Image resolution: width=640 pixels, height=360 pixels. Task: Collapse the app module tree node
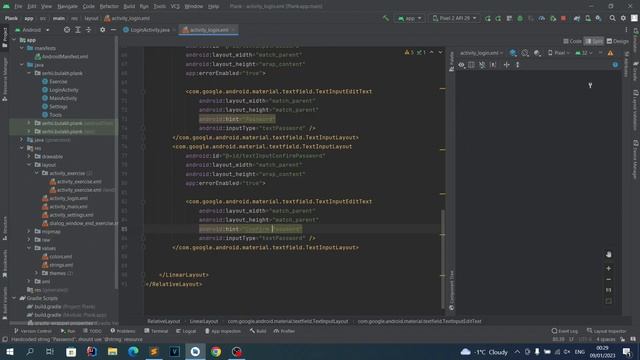(14, 40)
